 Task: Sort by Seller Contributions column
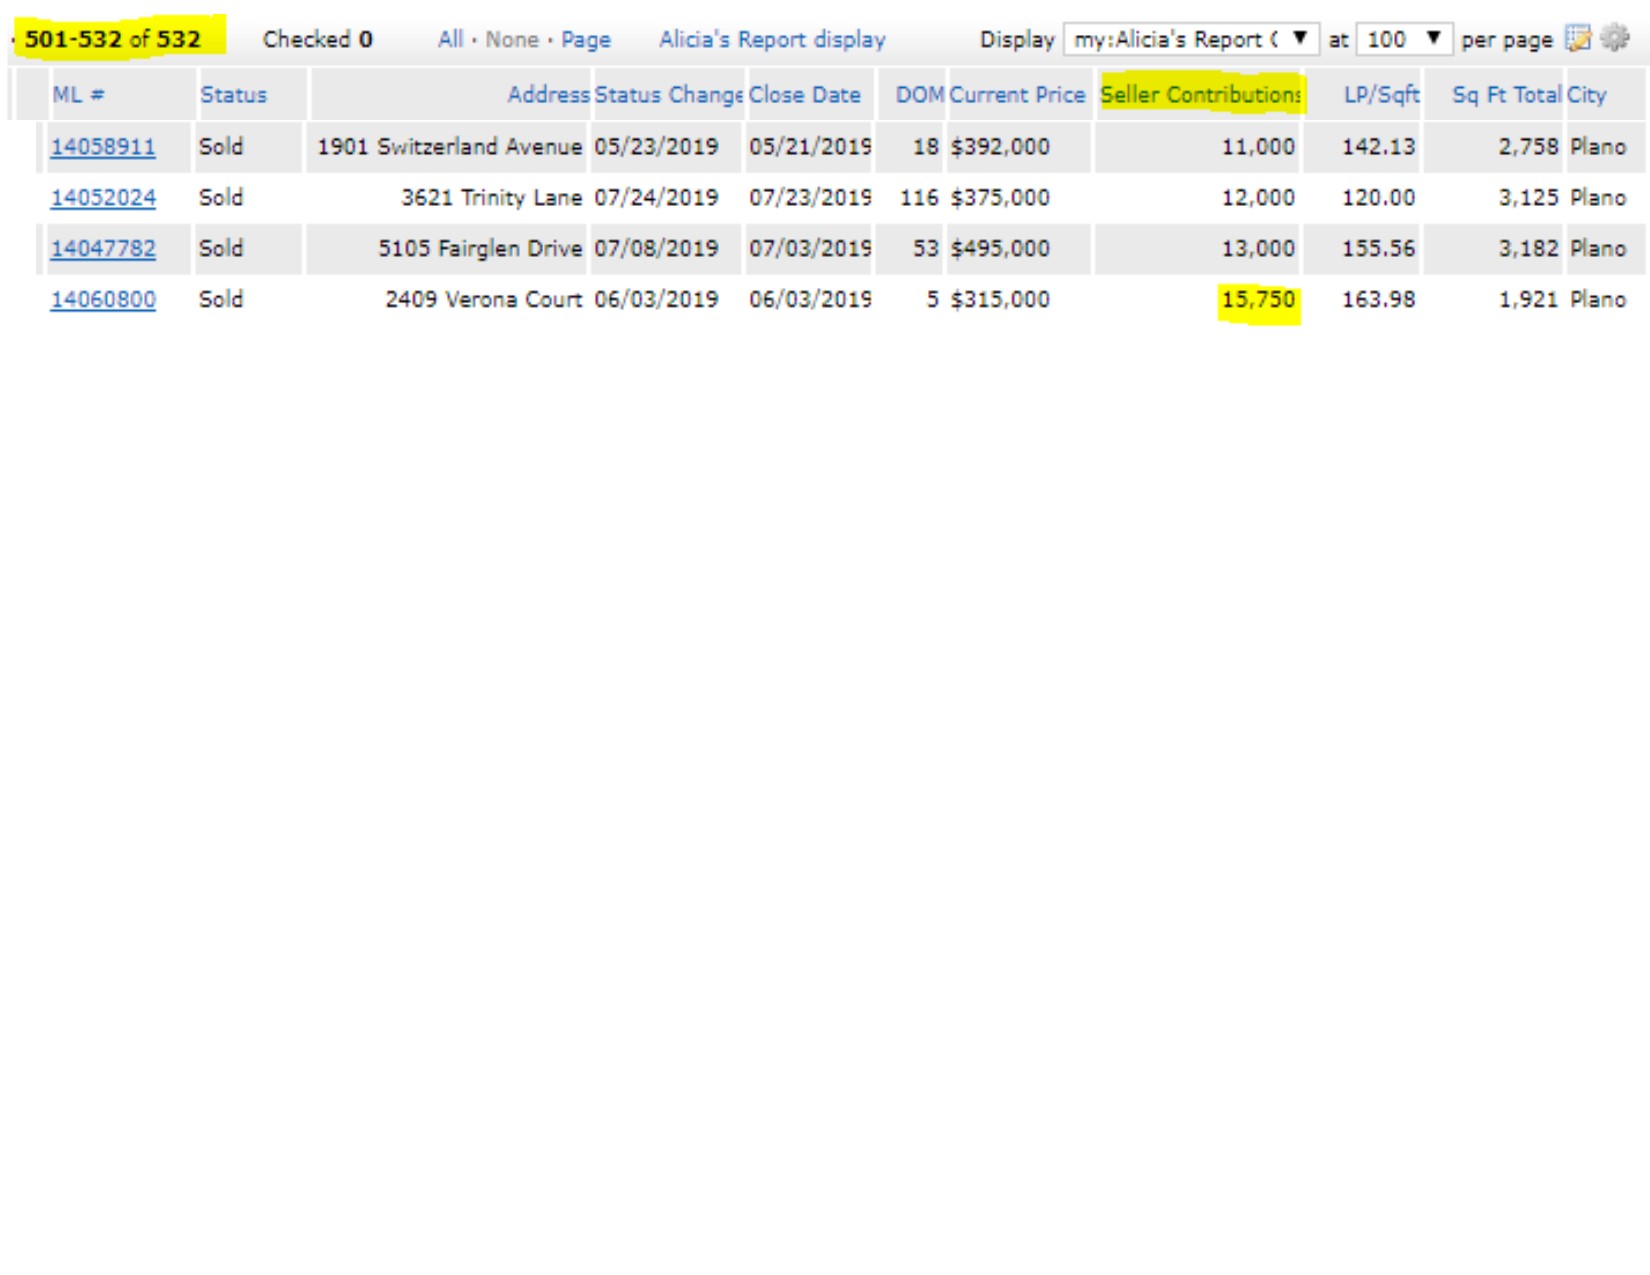(x=1200, y=95)
